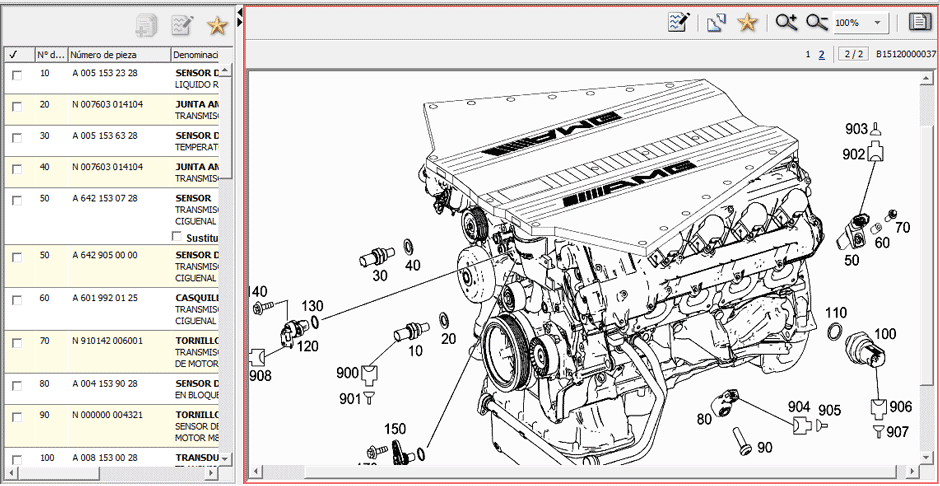This screenshot has height=486, width=940.
Task: Check the box for row 90 N 000000 004321
Action: click(17, 416)
